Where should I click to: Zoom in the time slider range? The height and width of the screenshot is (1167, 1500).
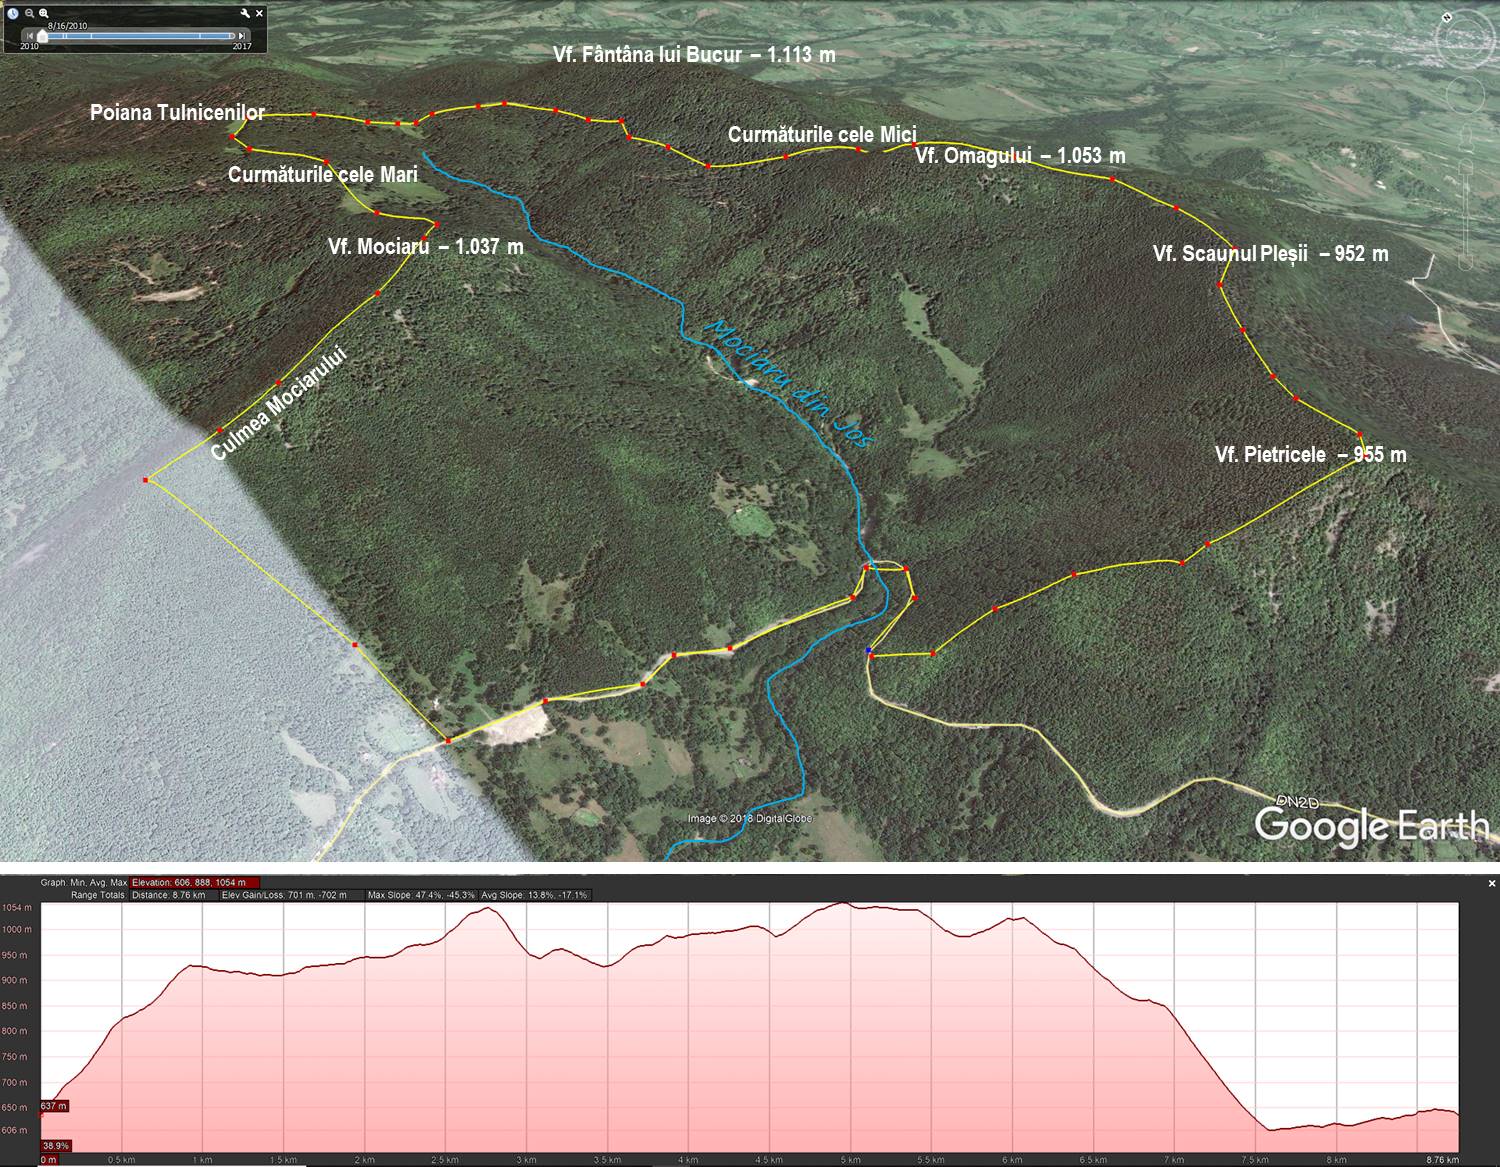(44, 13)
